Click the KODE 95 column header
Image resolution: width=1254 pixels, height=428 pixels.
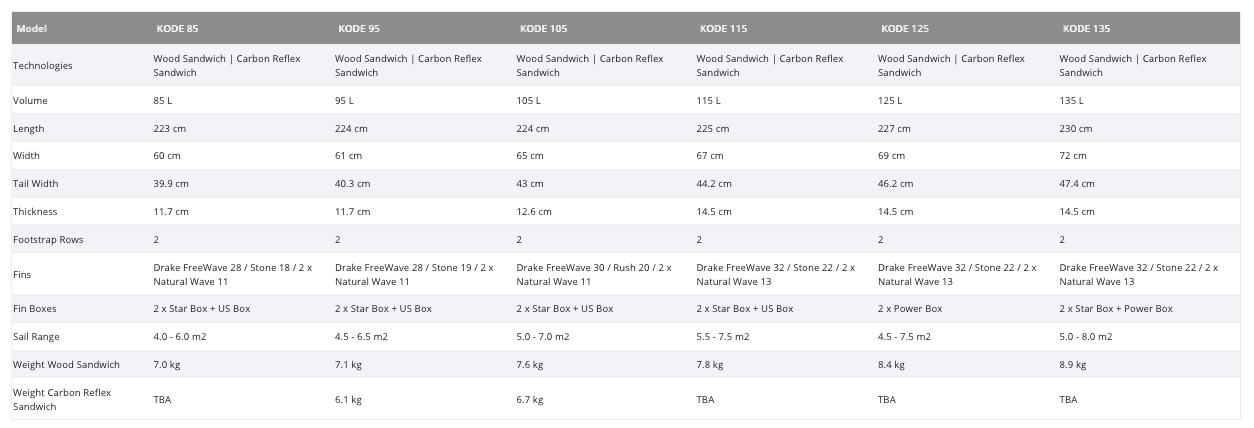coord(358,29)
